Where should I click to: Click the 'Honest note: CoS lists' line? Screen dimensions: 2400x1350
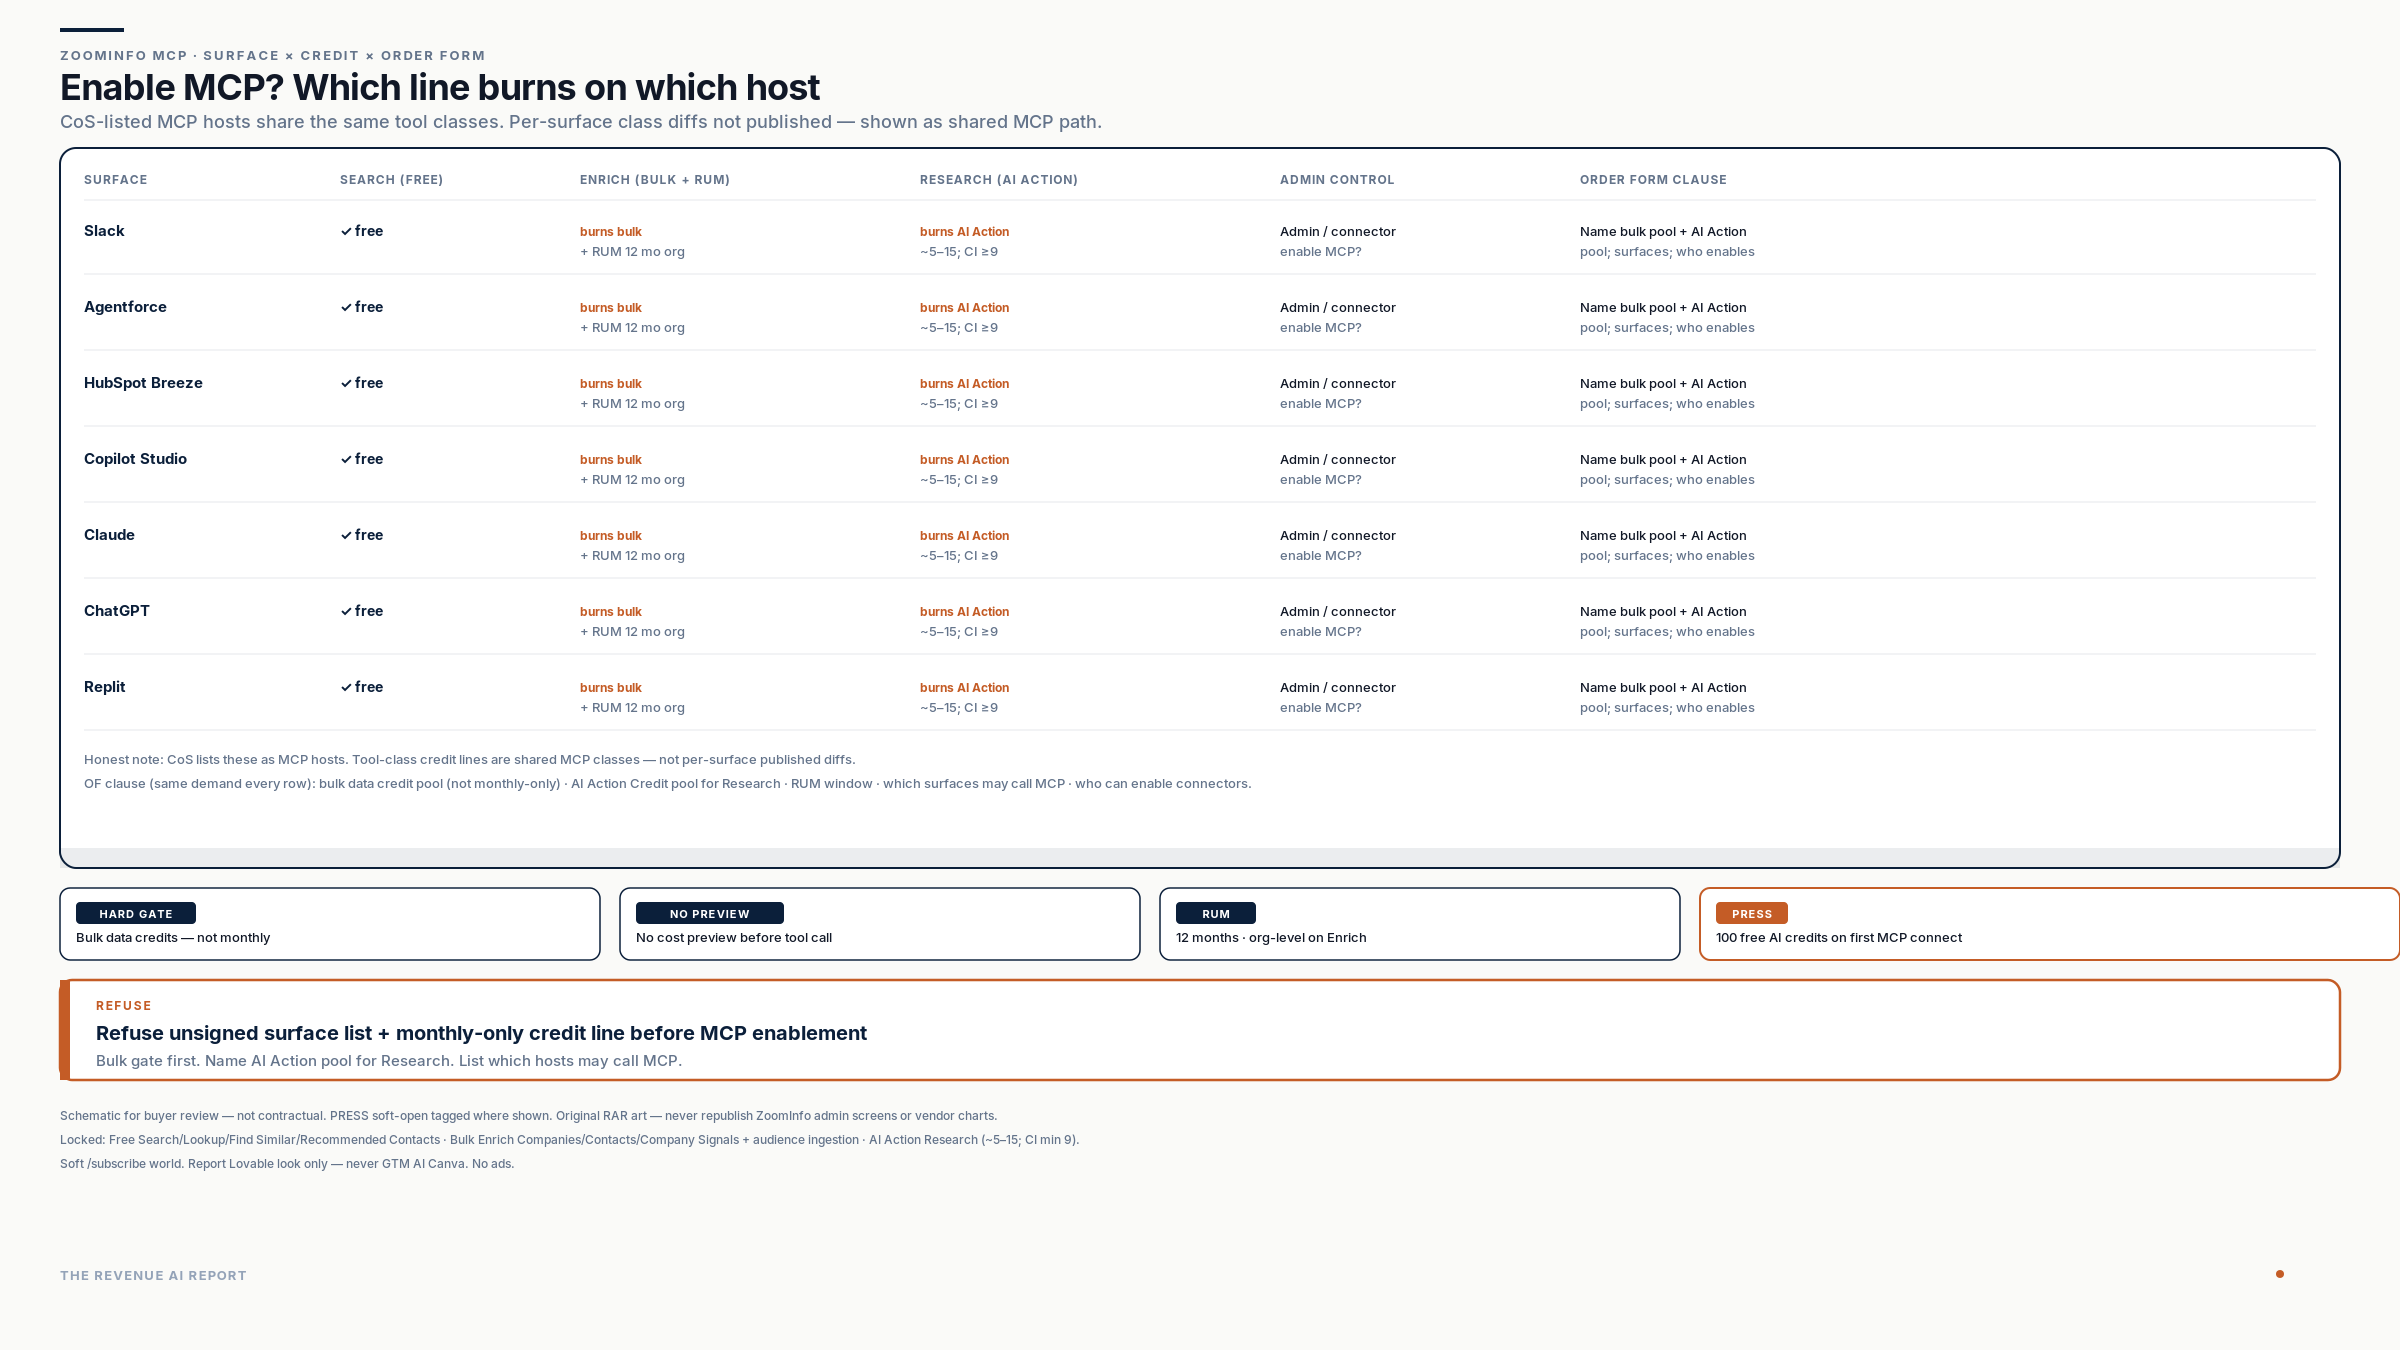pos(470,760)
